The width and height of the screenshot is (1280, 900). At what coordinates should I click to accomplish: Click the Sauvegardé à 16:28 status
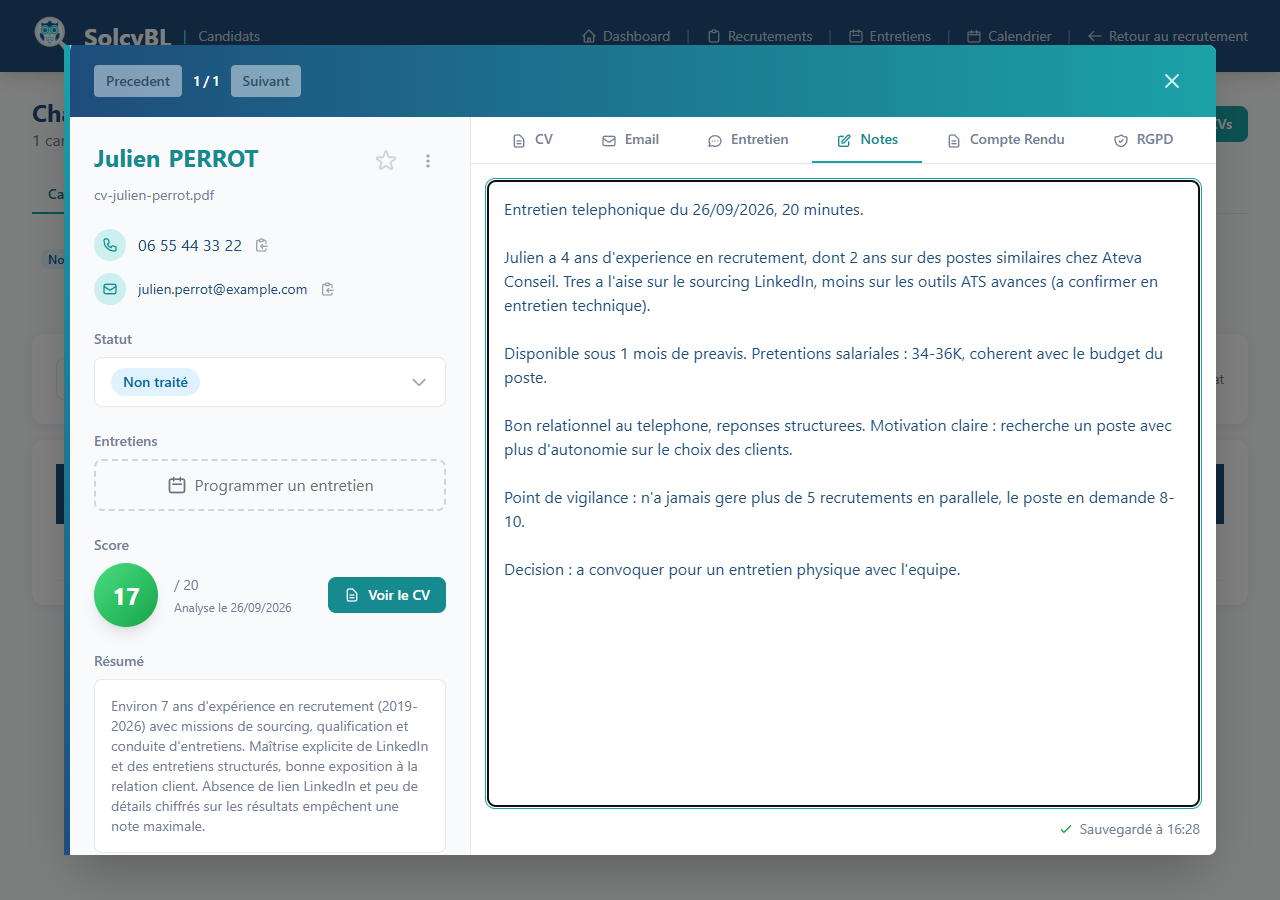click(1130, 829)
